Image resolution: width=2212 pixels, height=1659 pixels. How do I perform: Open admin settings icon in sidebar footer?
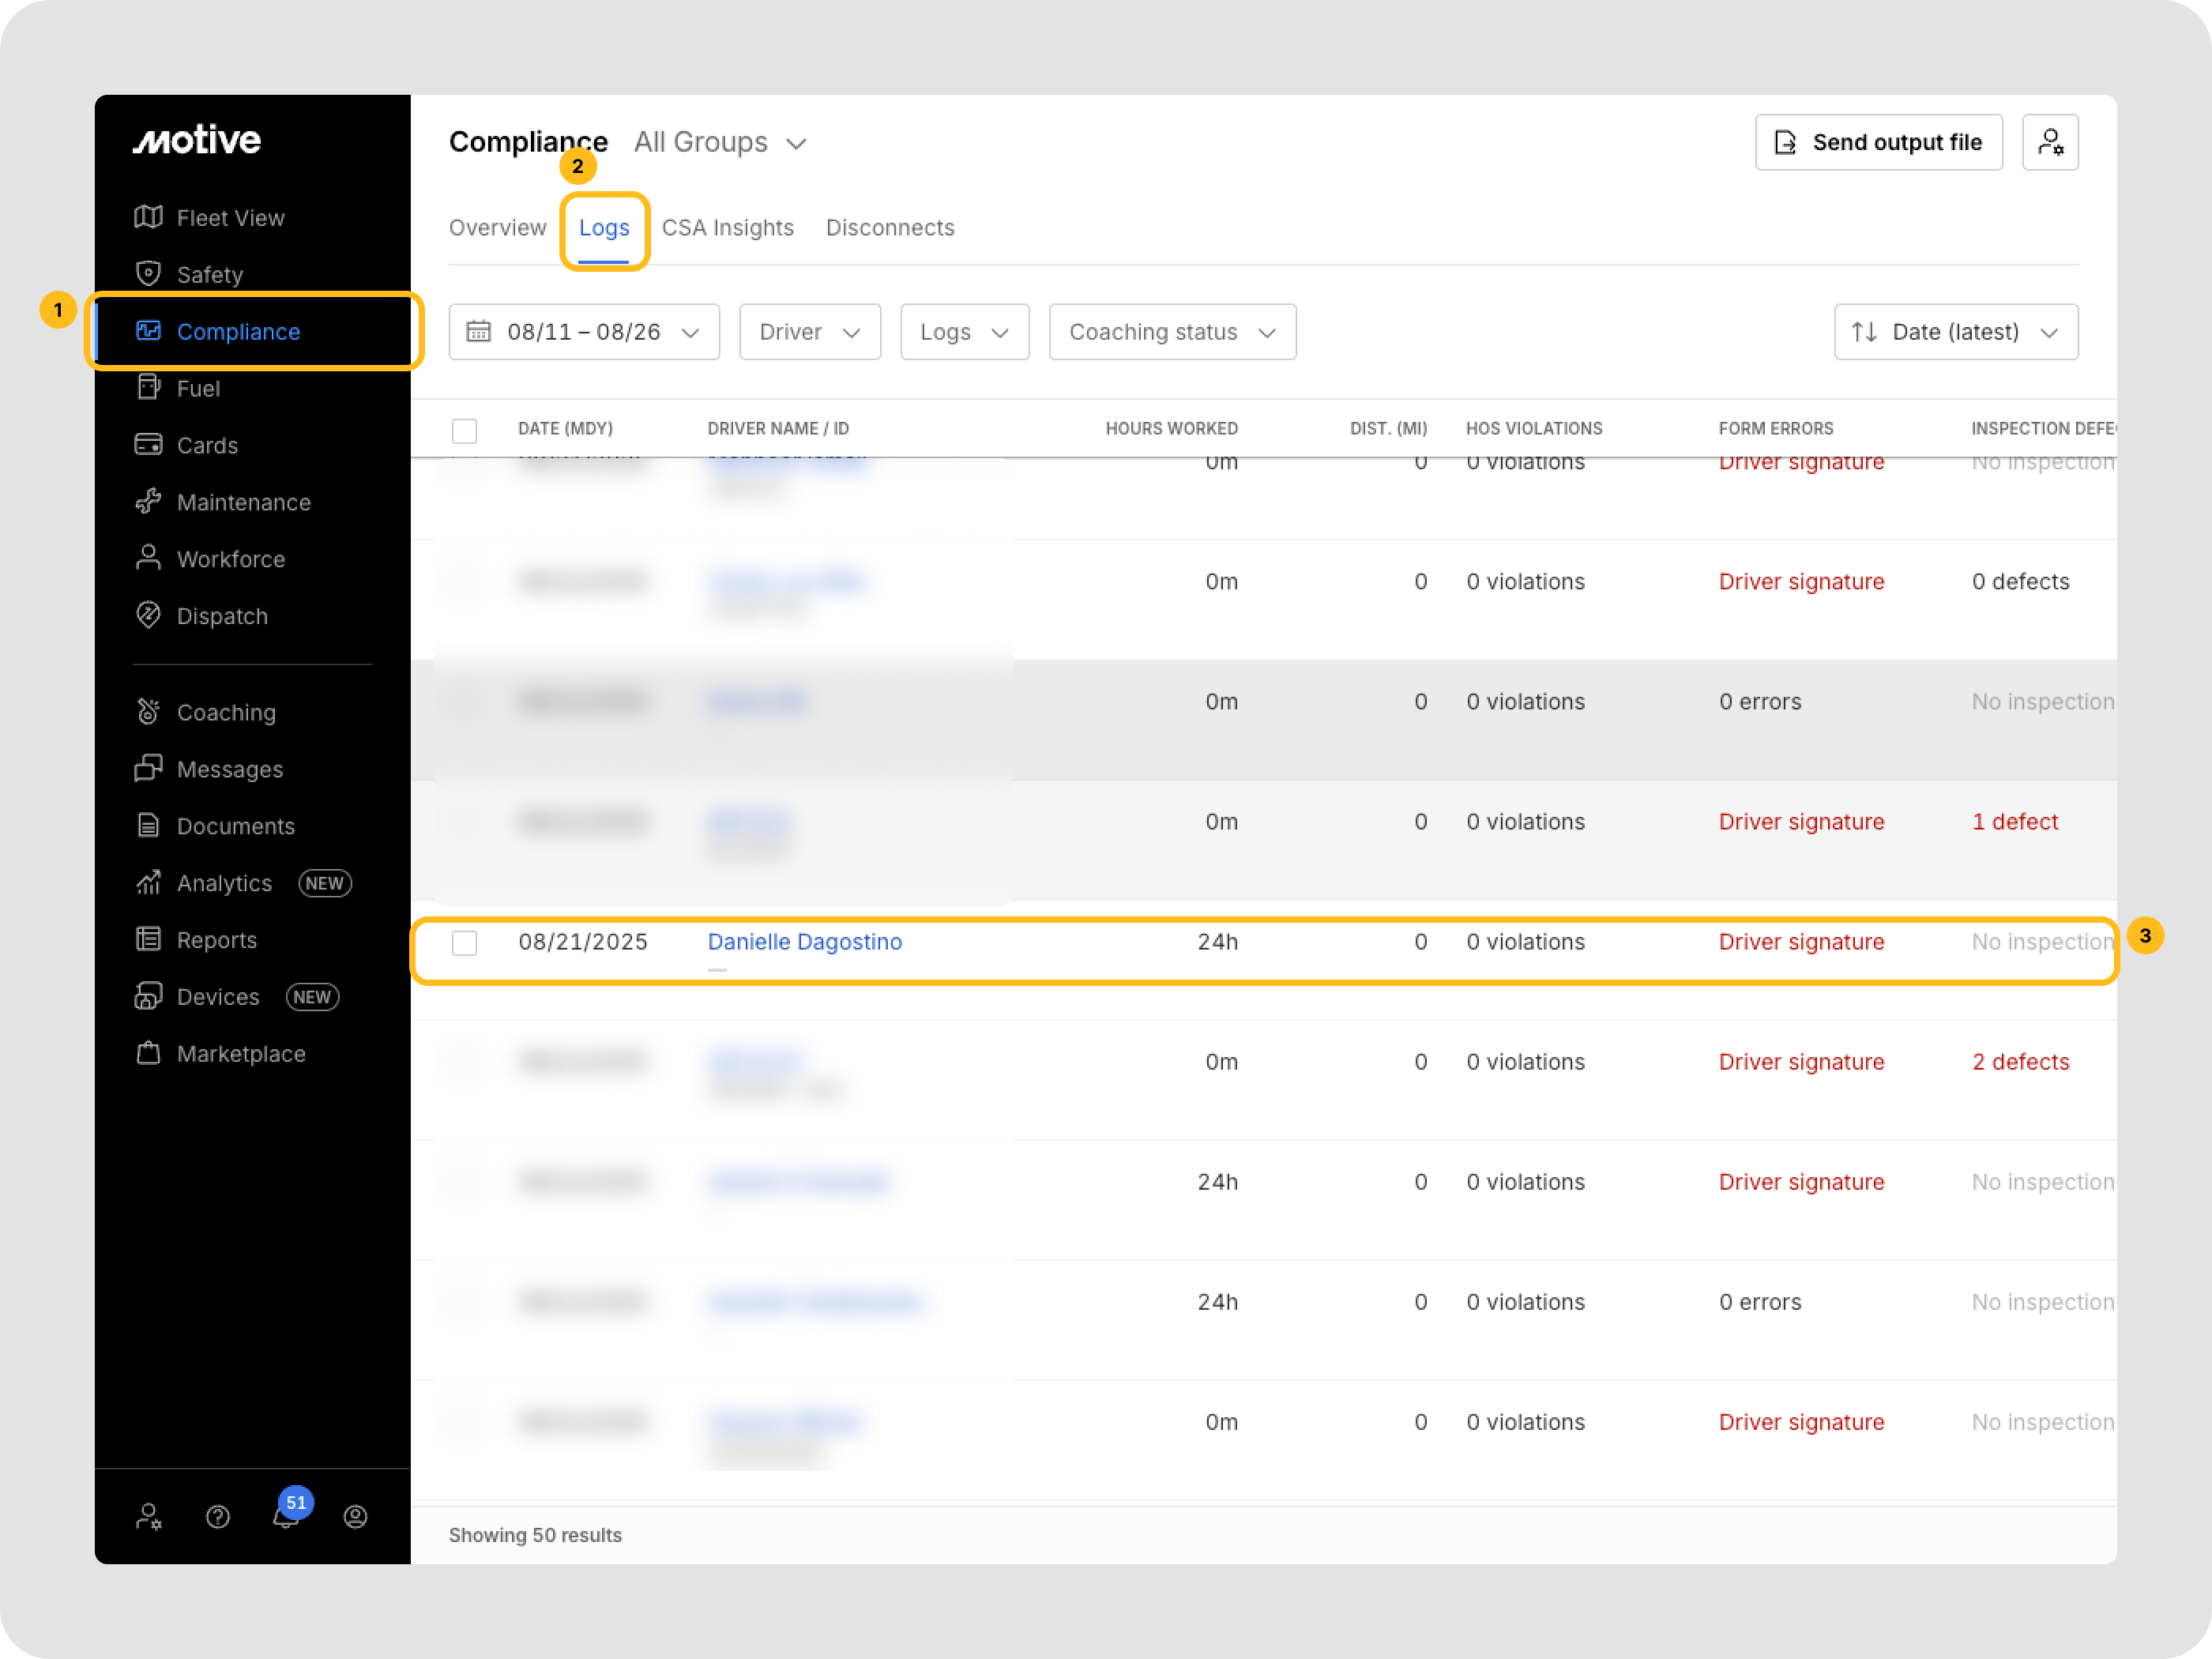point(148,1517)
